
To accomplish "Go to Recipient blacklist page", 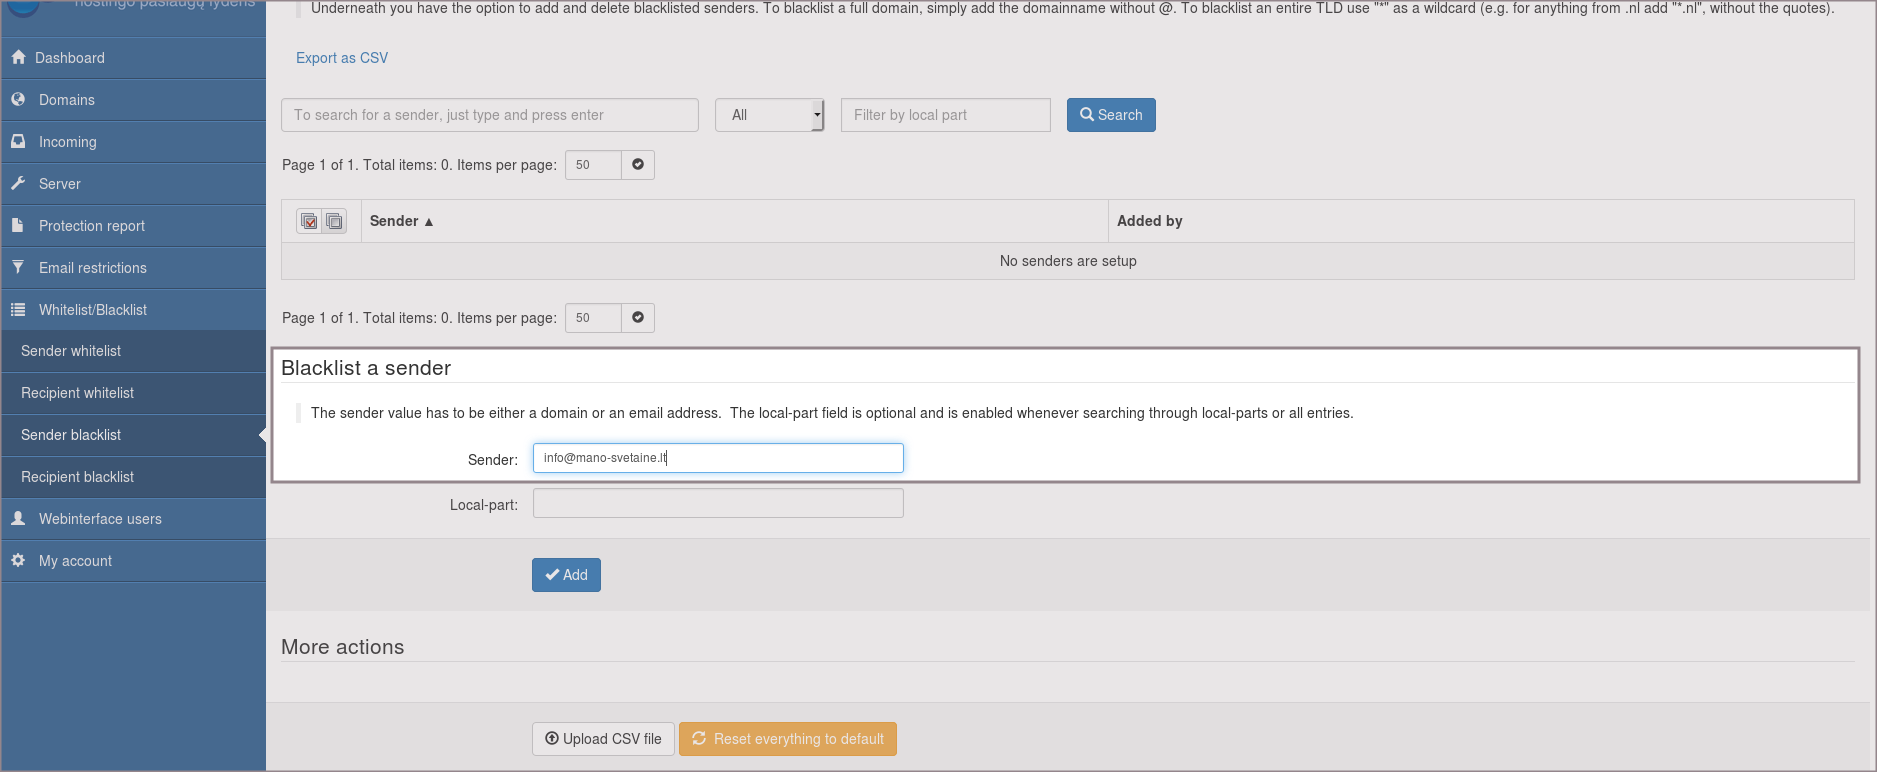I will coord(77,477).
